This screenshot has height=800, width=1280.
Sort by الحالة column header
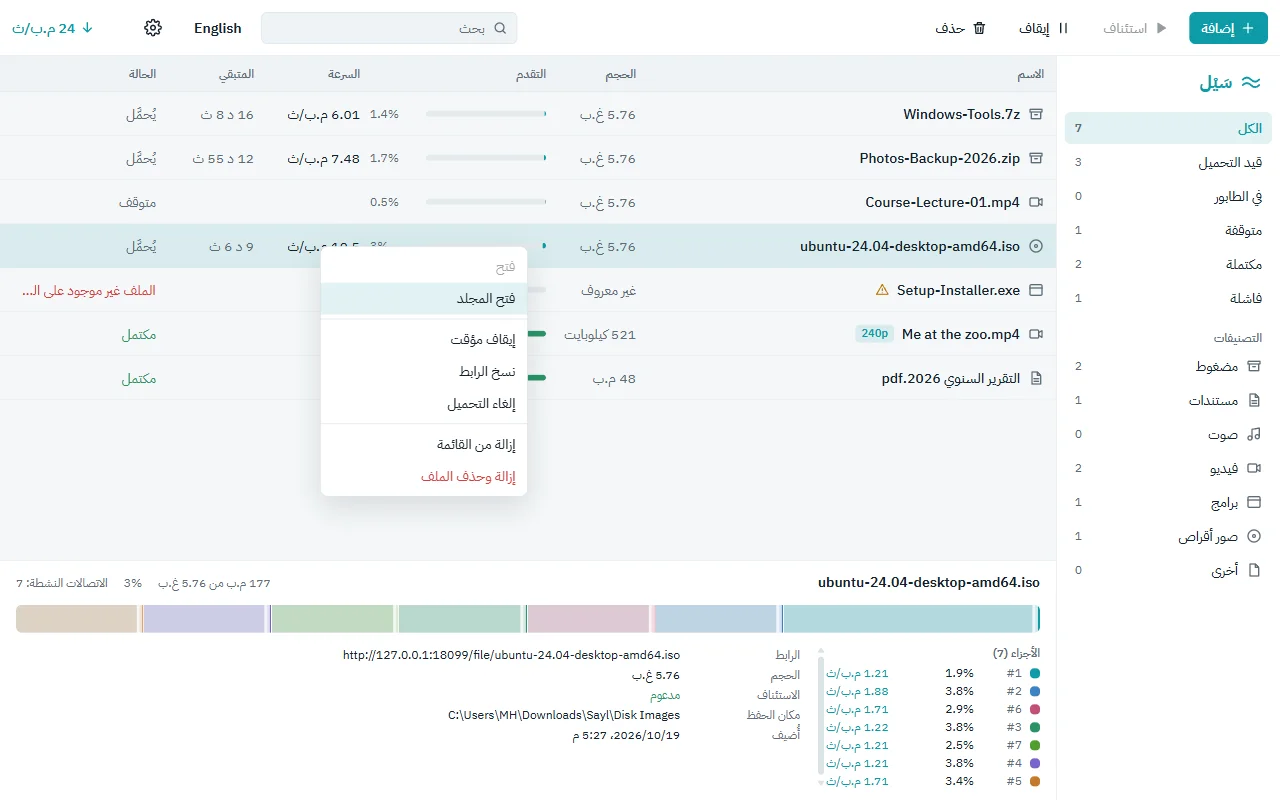click(x=142, y=74)
